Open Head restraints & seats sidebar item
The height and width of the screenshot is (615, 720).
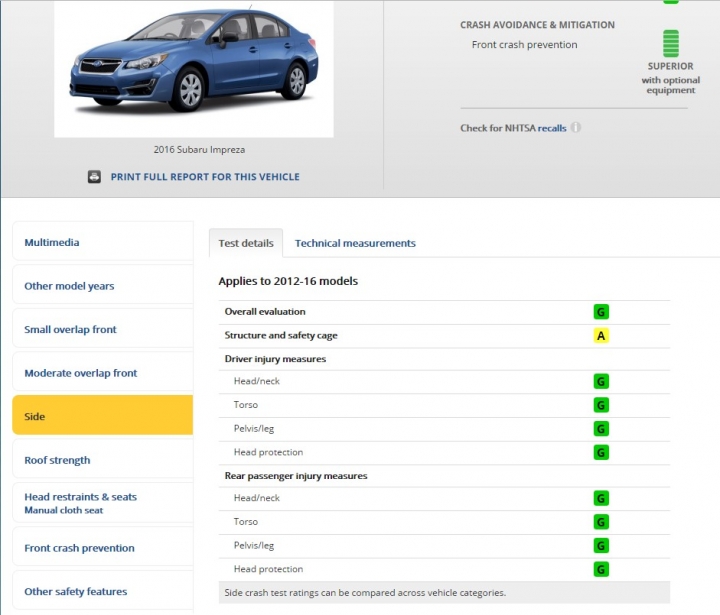[x=102, y=503]
